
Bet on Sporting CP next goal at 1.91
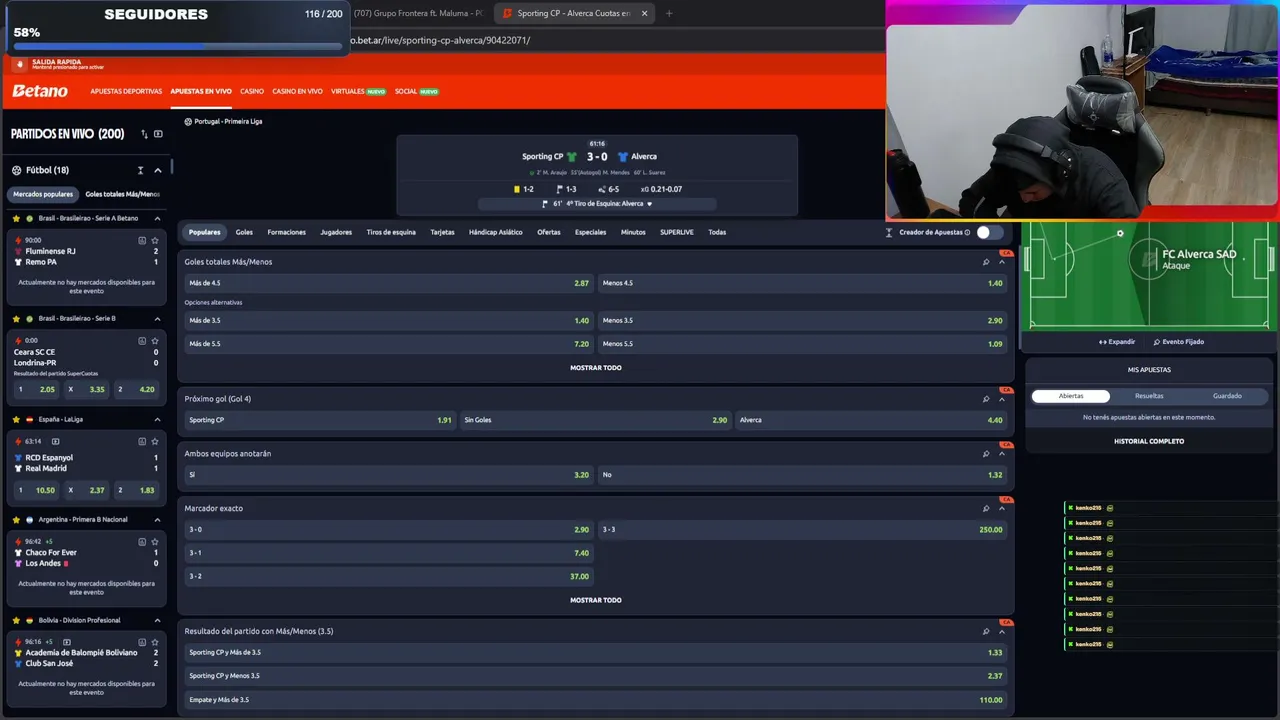320,420
